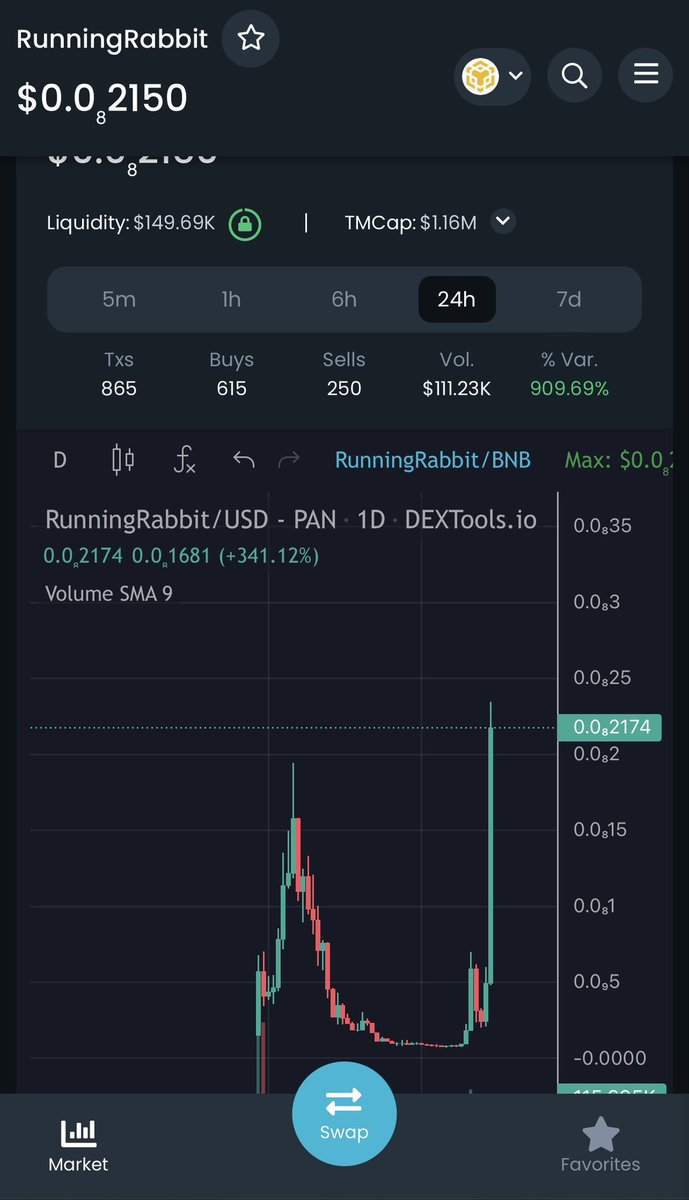Select the 1h timeframe tab
The height and width of the screenshot is (1200, 689).
tap(231, 299)
